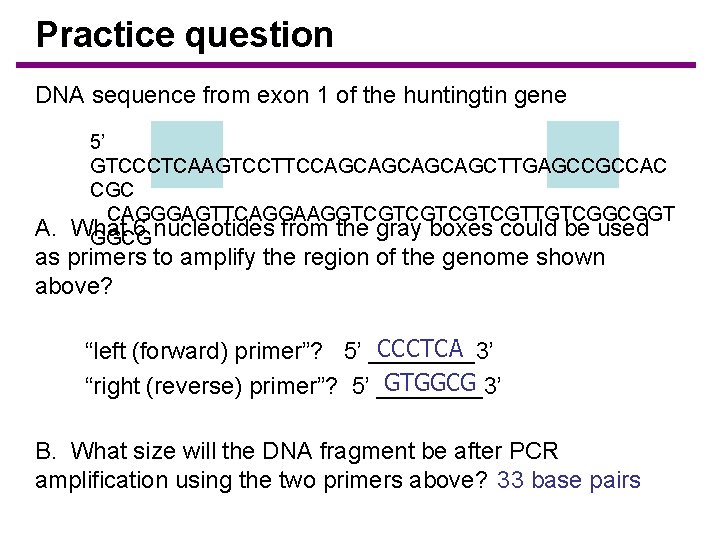Viewport: 720px width, 540px height.
Task: Click the CCCTCA forward primer answer
Action: point(422,349)
